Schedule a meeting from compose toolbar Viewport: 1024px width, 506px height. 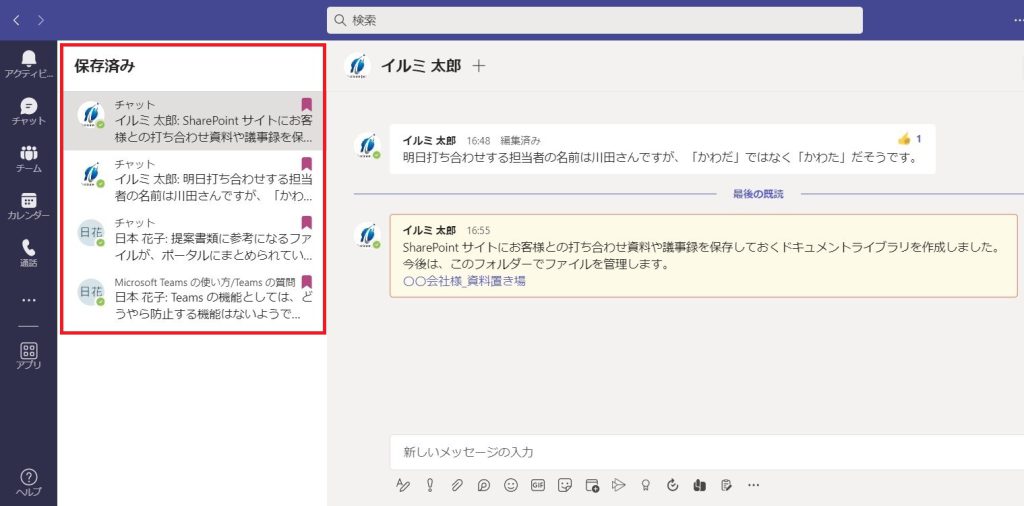click(592, 485)
